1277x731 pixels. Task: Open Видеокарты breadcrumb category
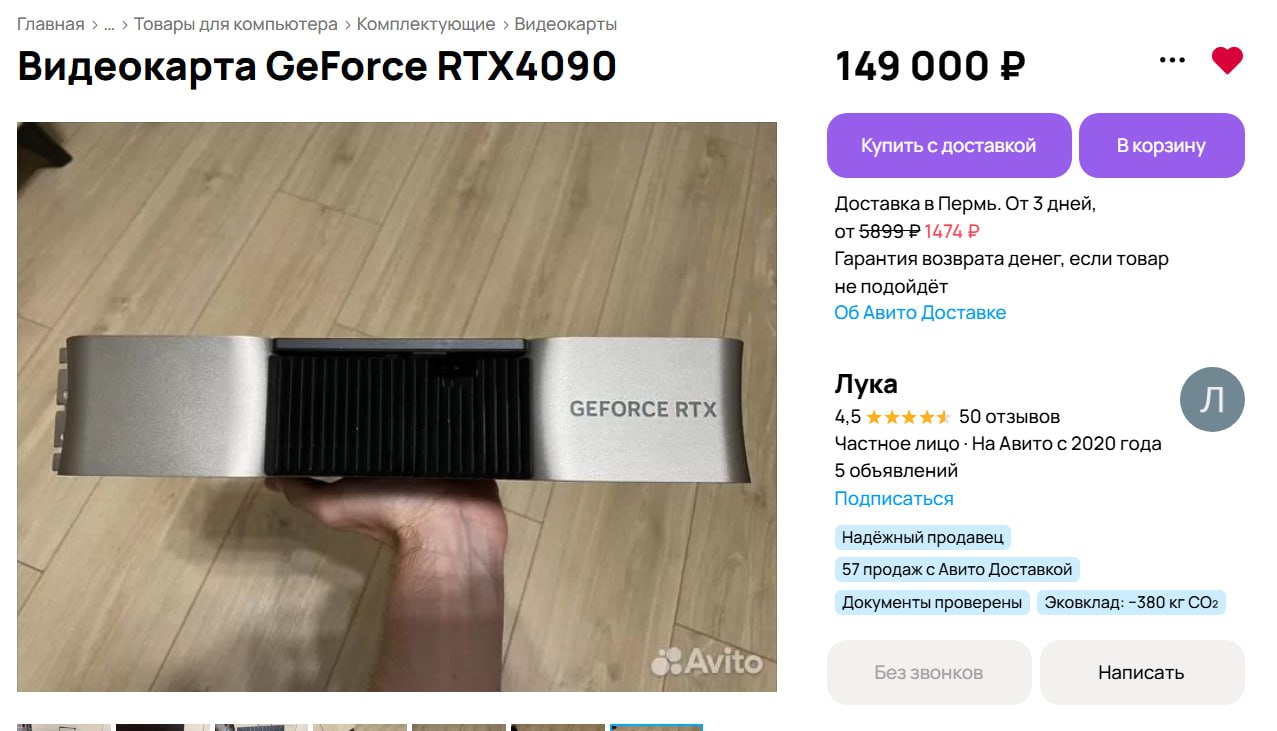[x=566, y=24]
